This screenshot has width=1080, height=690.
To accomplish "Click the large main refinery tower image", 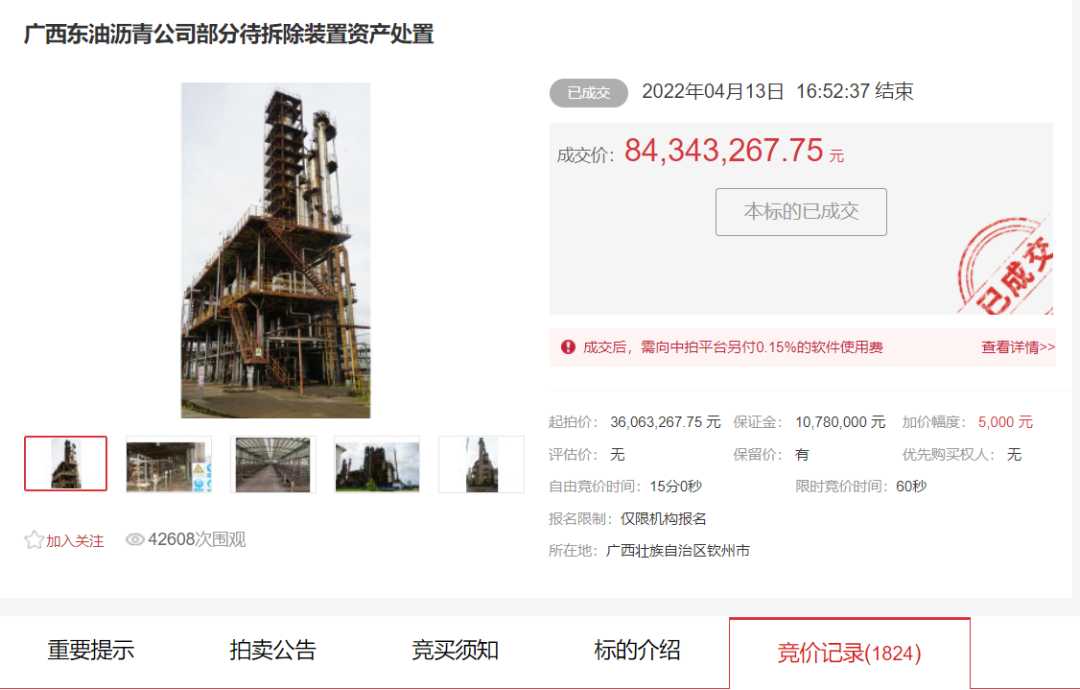I will point(275,250).
